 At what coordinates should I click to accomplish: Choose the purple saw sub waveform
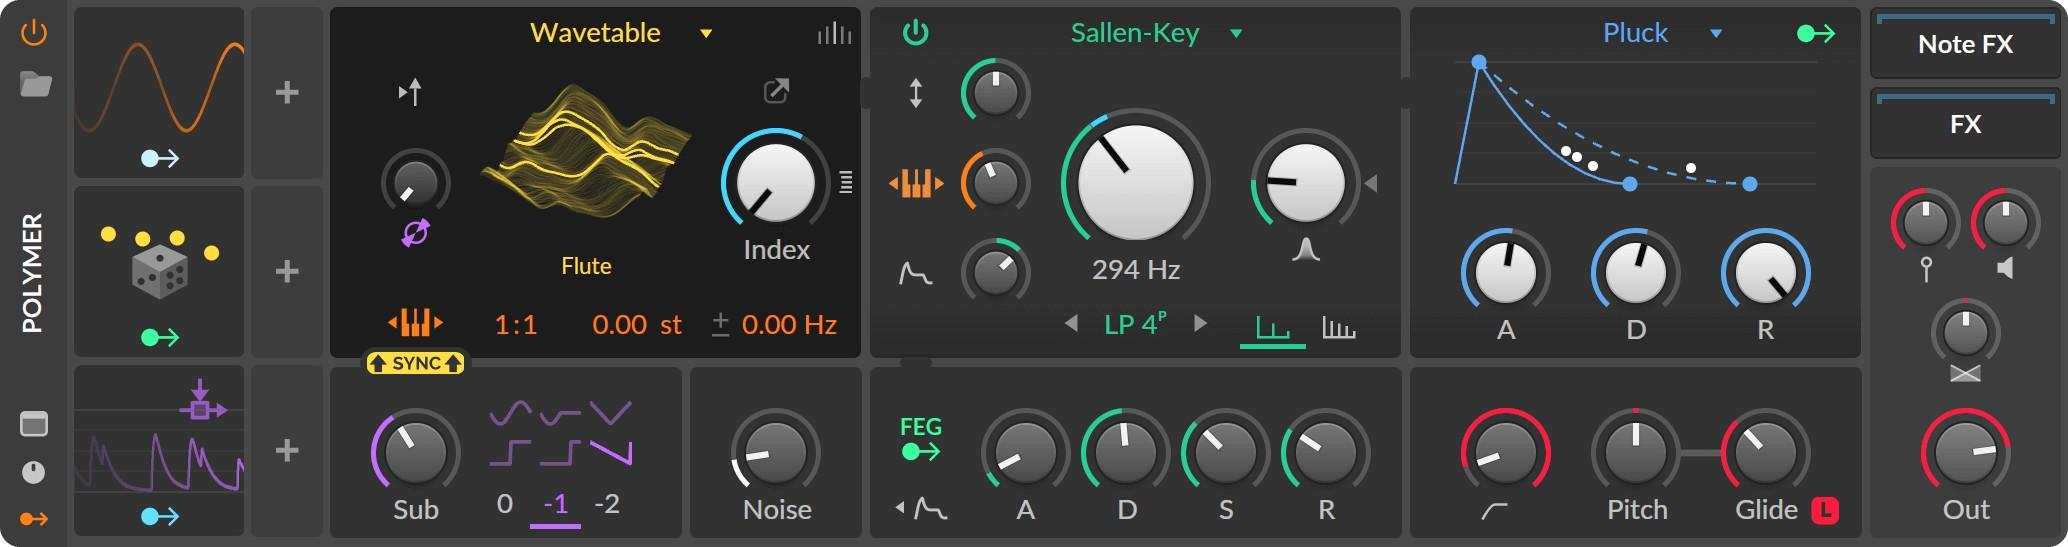(x=611, y=453)
